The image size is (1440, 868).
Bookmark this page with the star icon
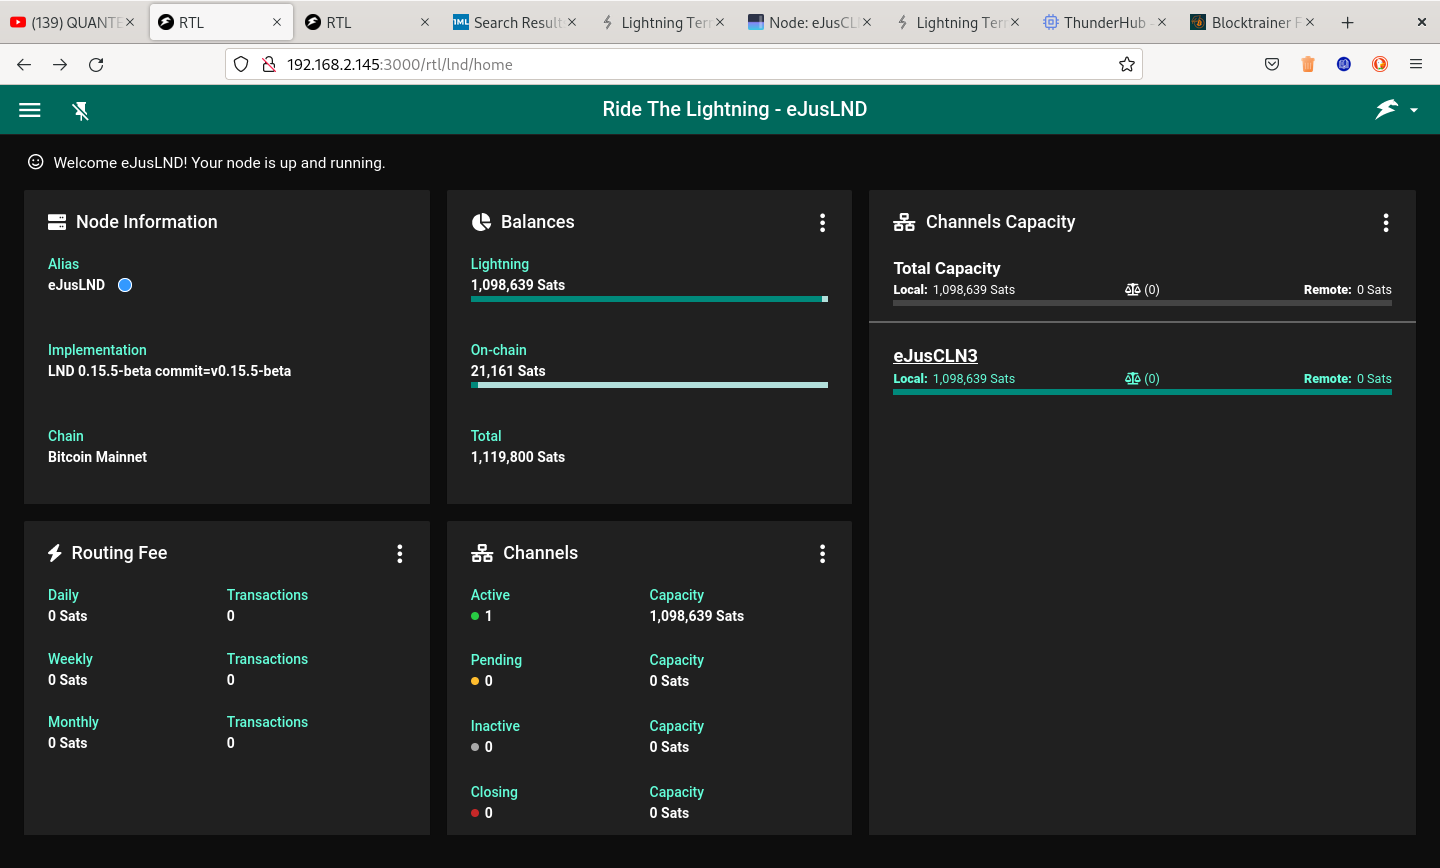(x=1127, y=64)
